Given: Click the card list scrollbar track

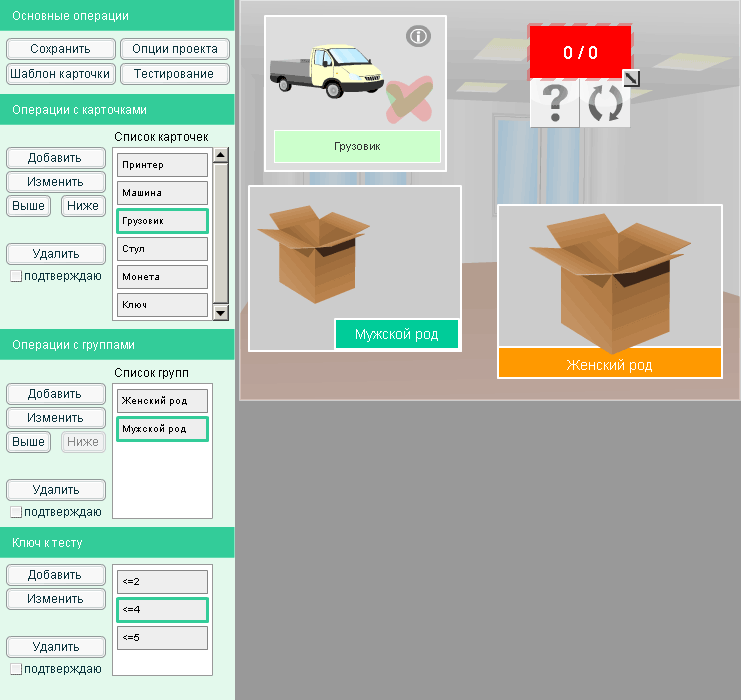Looking at the screenshot, I should pyautogui.click(x=221, y=233).
